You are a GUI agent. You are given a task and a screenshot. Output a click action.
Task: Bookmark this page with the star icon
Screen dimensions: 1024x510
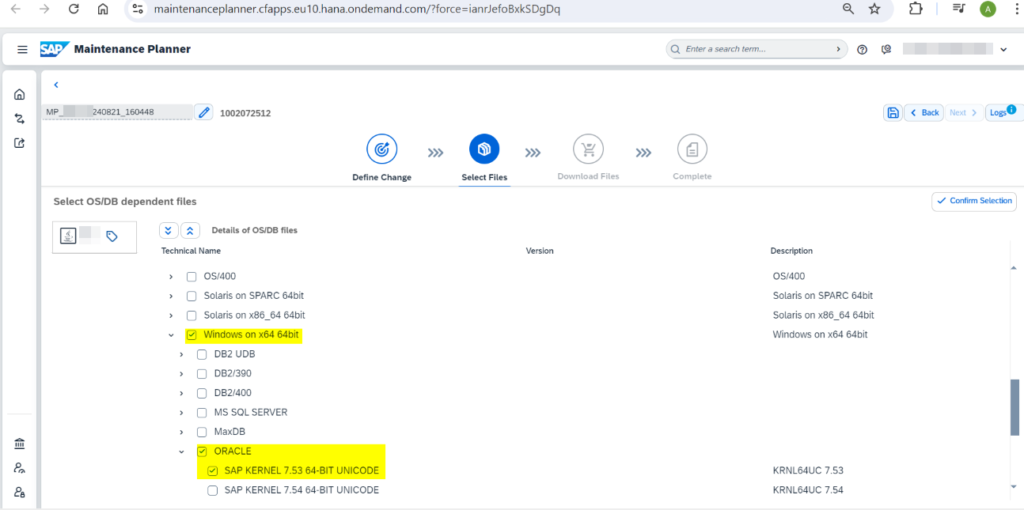(874, 9)
